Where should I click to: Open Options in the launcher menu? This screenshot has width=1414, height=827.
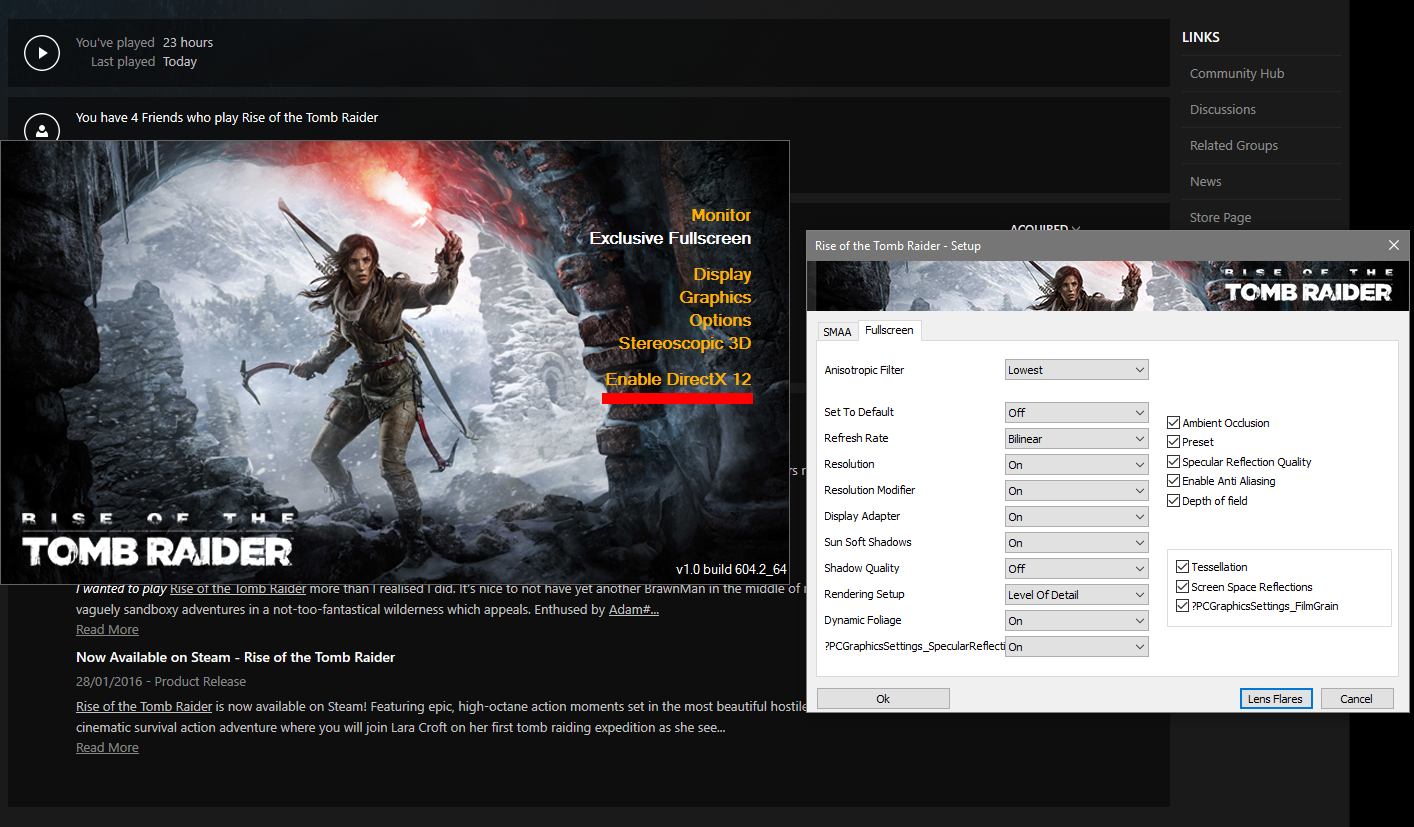[x=720, y=320]
